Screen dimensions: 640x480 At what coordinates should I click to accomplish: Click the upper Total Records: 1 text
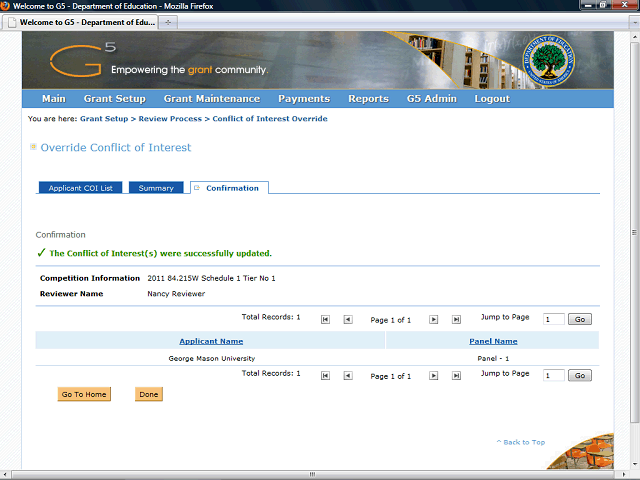271,317
